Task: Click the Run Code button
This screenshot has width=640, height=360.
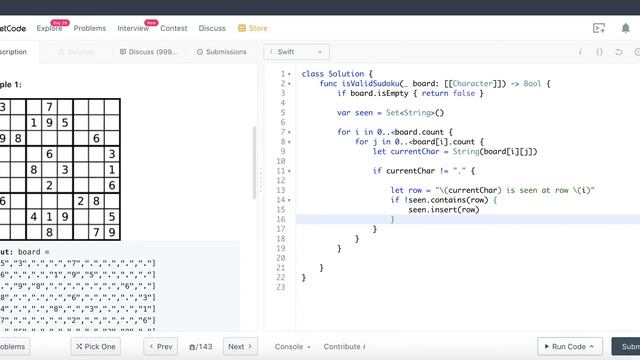Action: click(570, 347)
